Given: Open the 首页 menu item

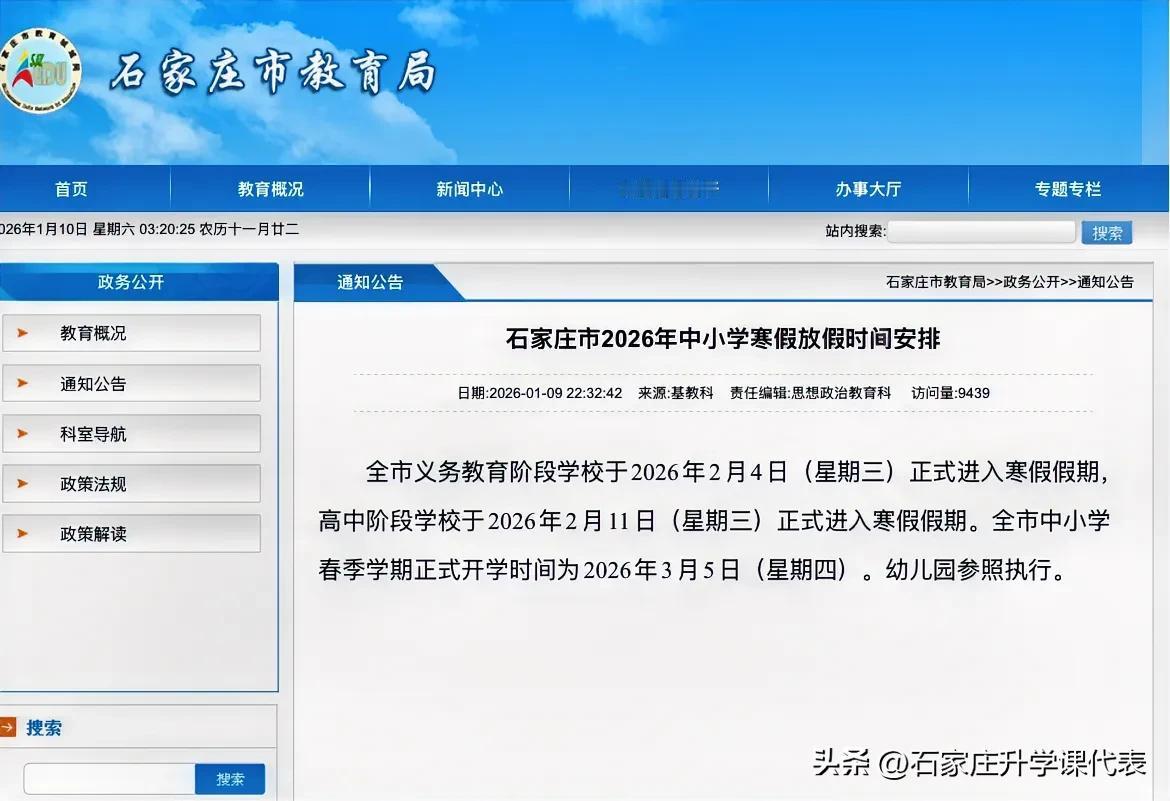Looking at the screenshot, I should tap(70, 188).
